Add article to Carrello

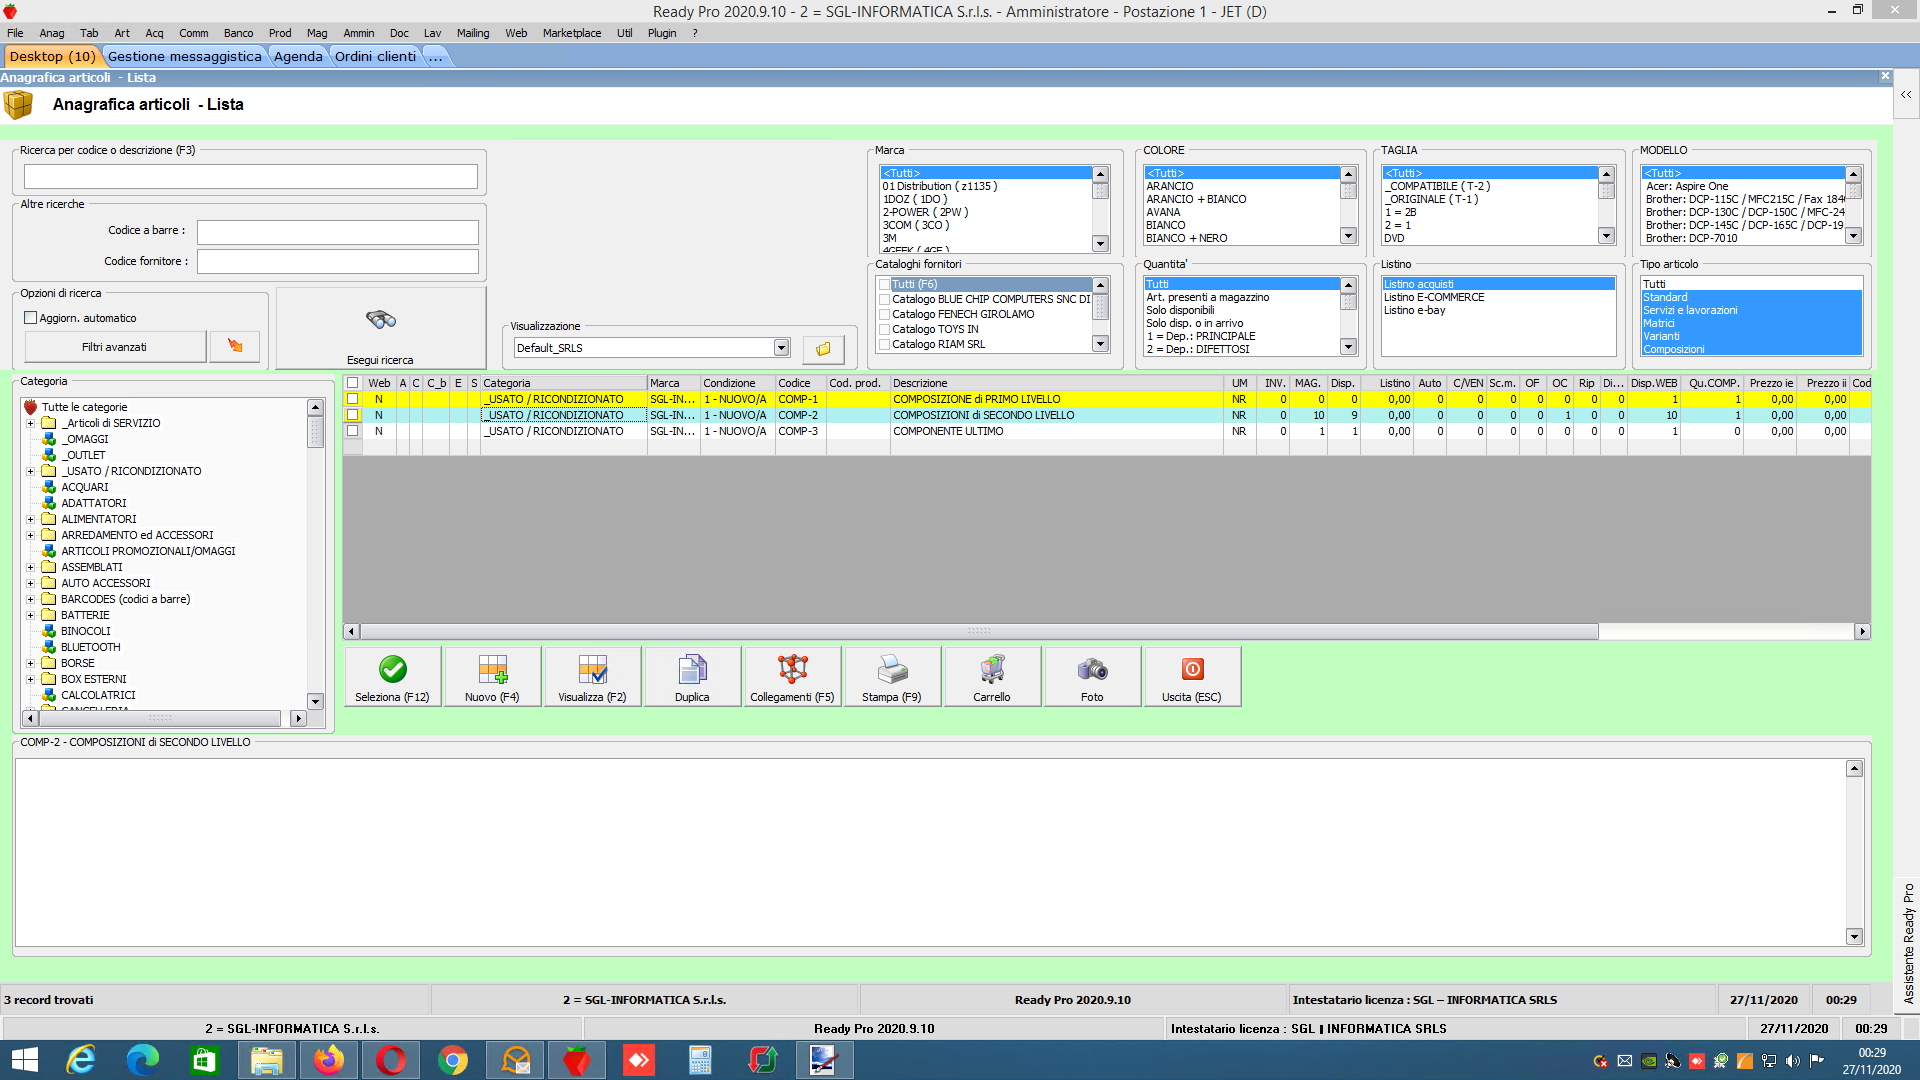pyautogui.click(x=992, y=677)
